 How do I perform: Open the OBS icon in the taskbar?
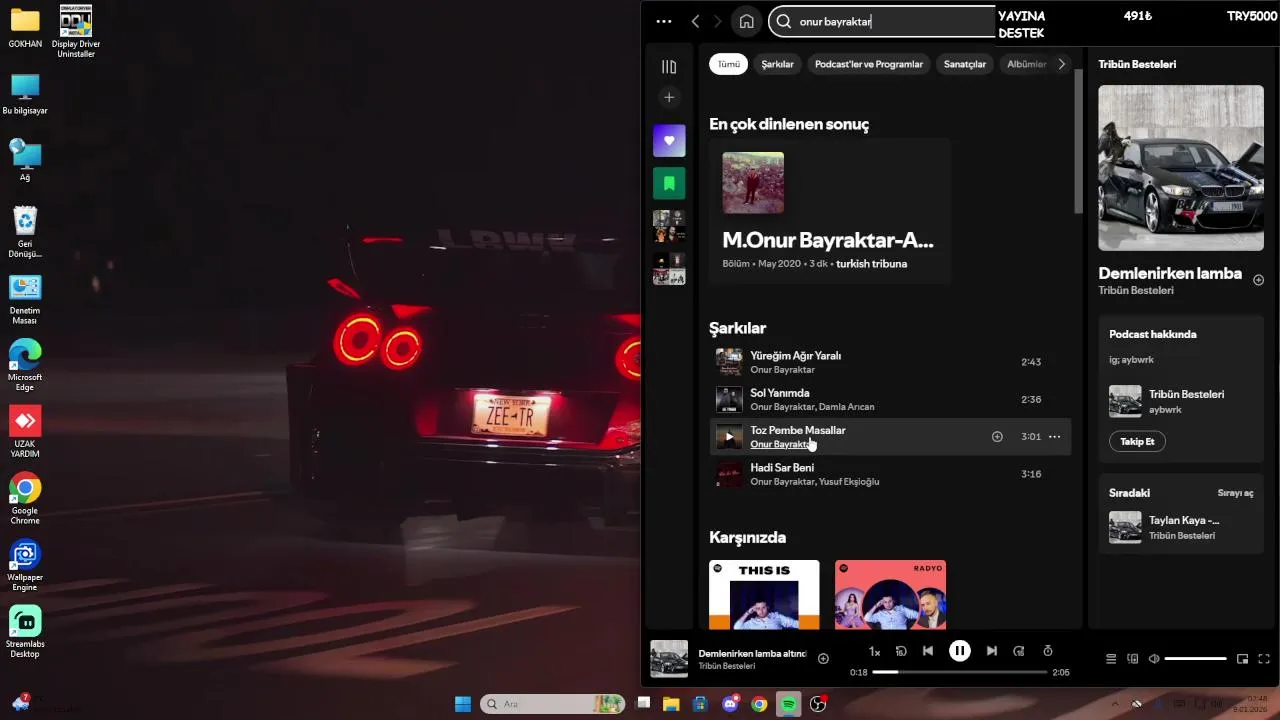818,704
